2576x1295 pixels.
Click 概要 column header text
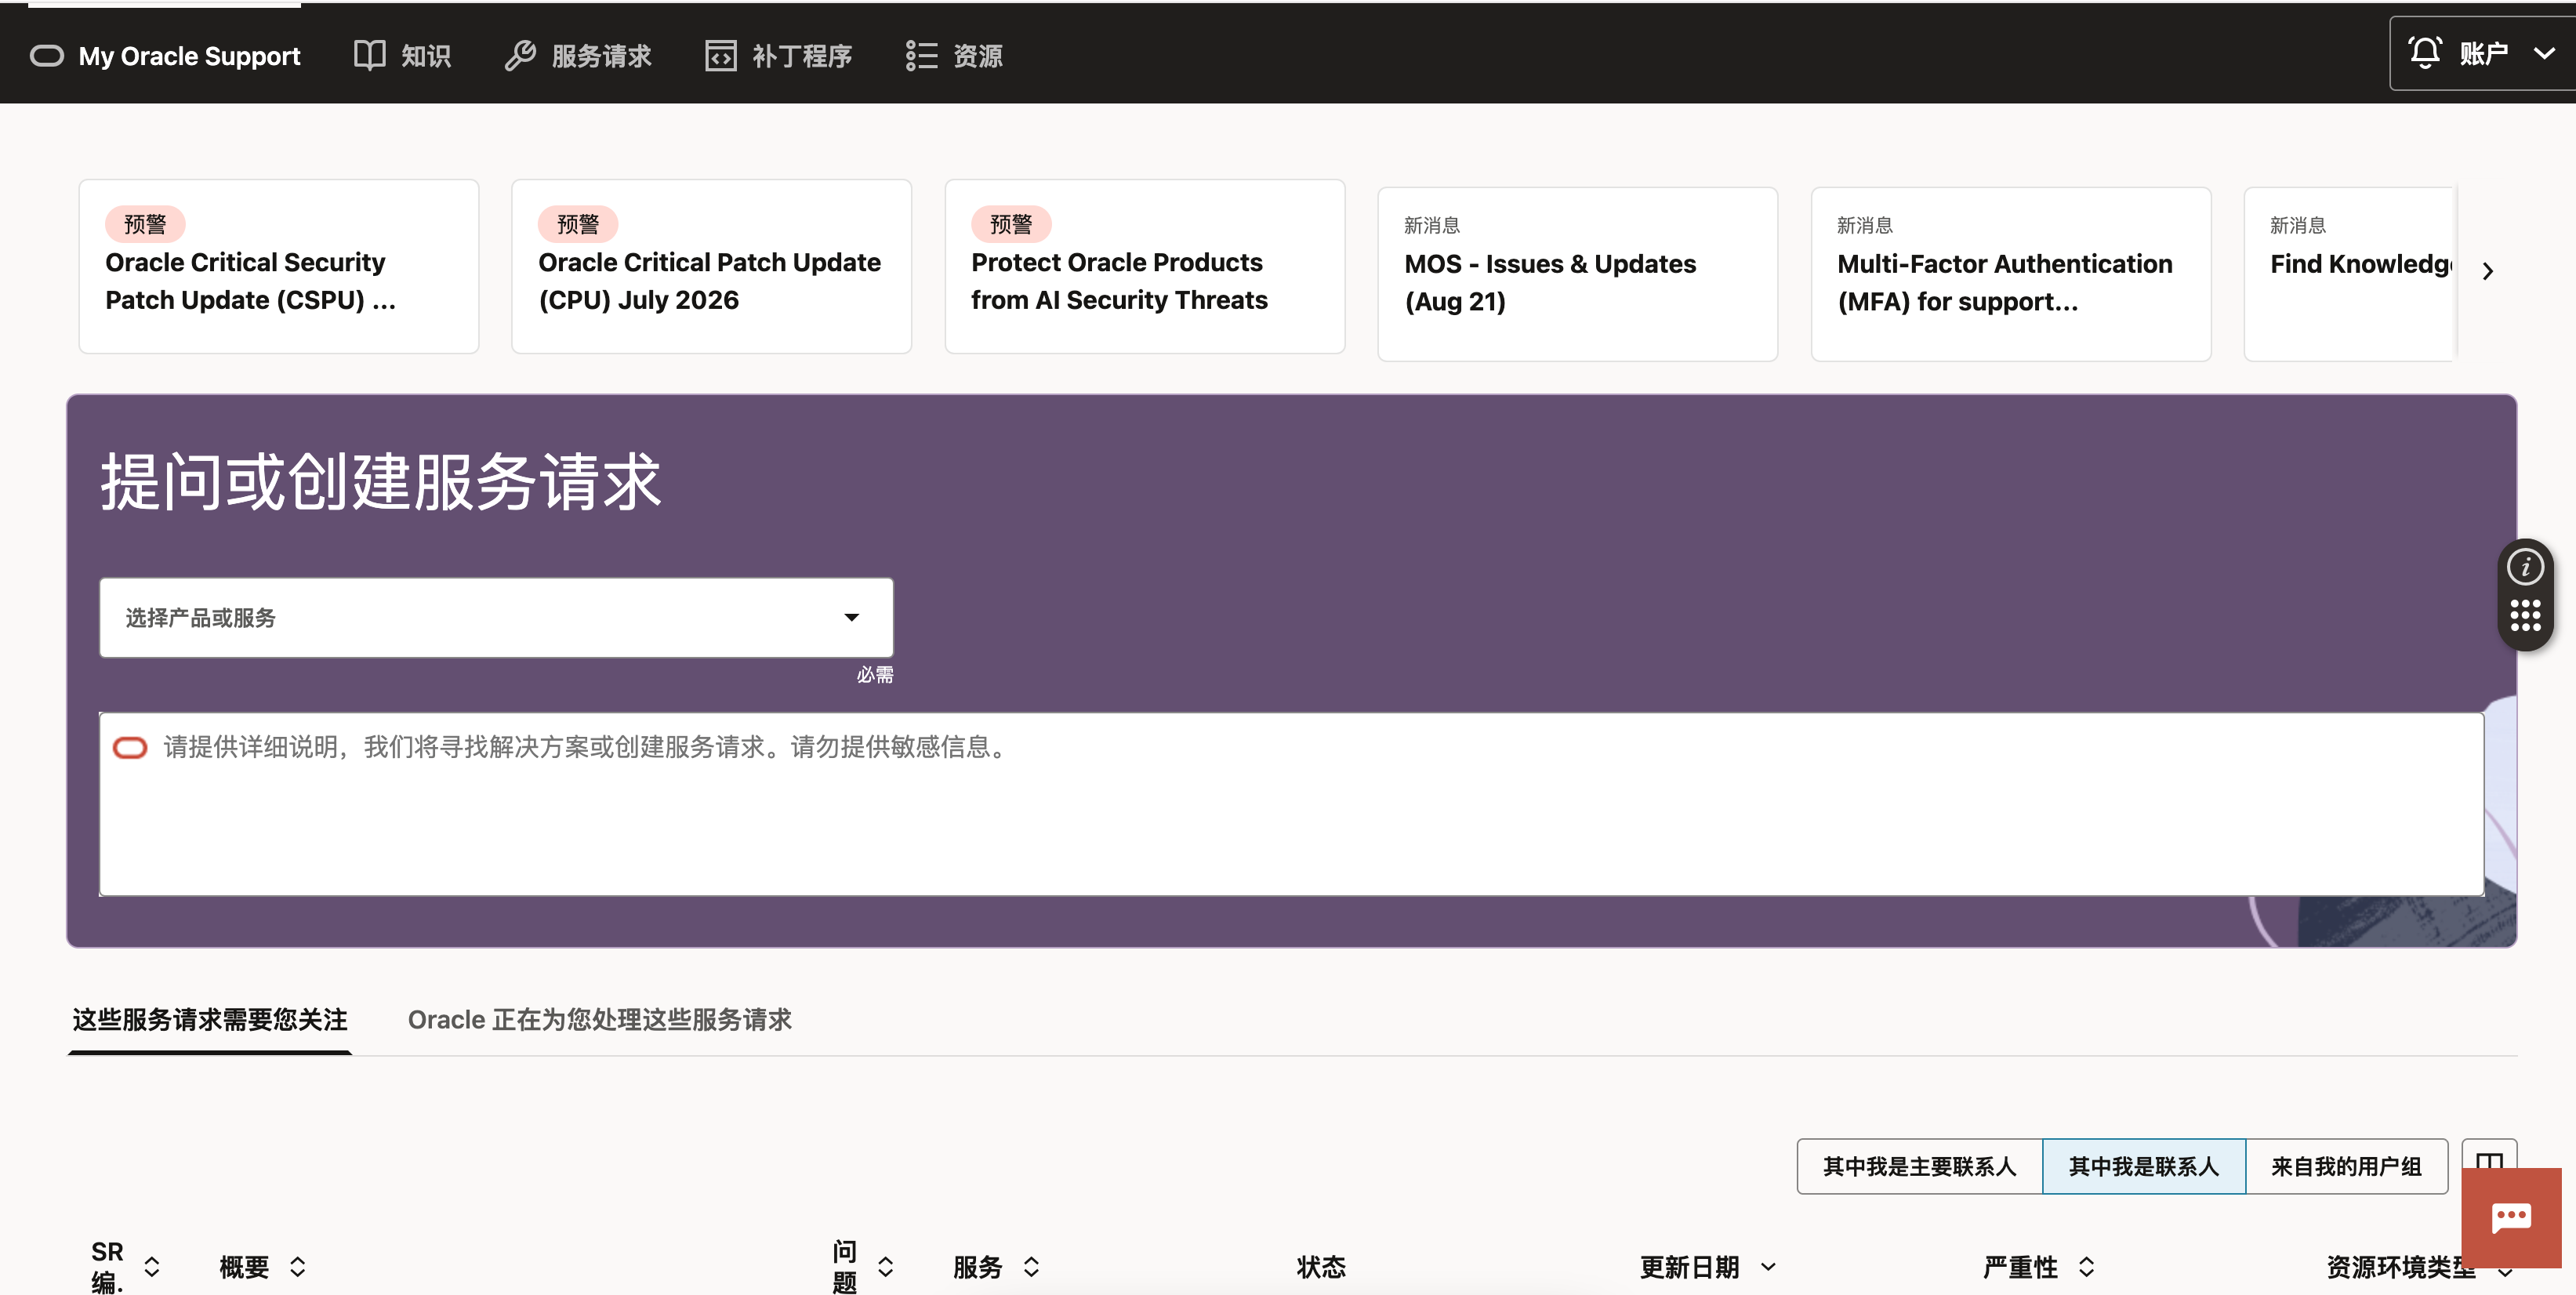click(245, 1267)
